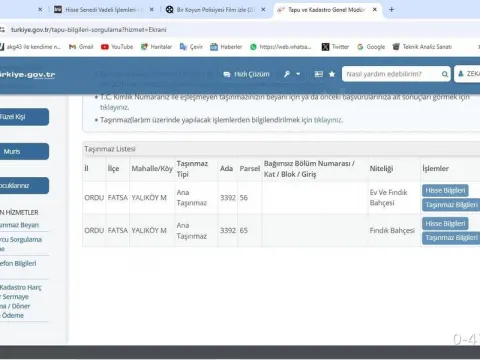Open the akp43 ile kendime bookmark
Image resolution: width=480 pixels, height=360 pixels.
pos(30,47)
